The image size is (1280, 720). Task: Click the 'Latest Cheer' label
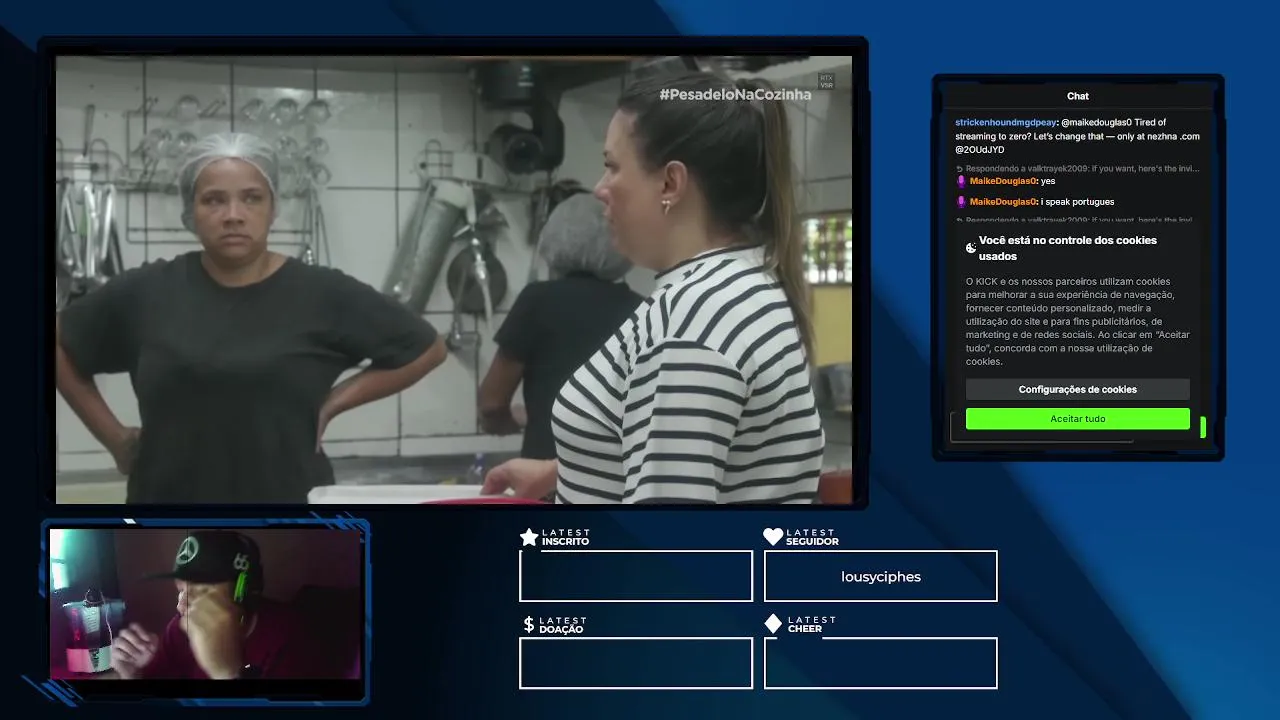pyautogui.click(x=812, y=624)
